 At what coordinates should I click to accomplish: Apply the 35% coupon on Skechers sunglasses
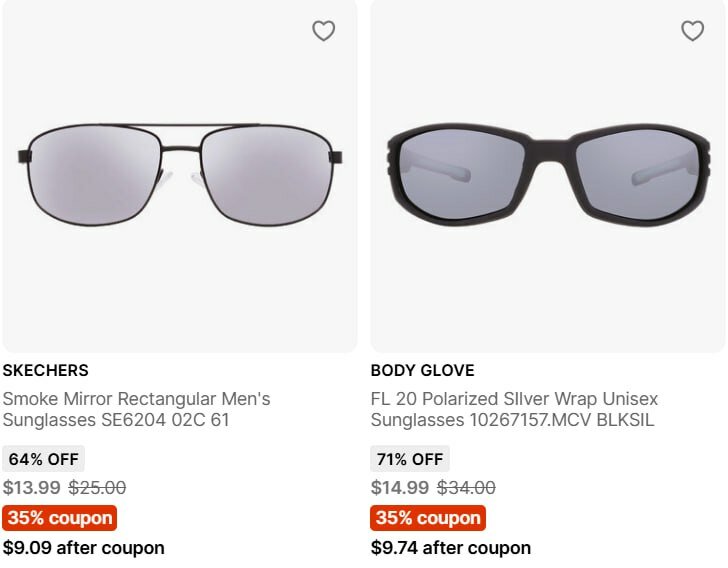pyautogui.click(x=60, y=518)
